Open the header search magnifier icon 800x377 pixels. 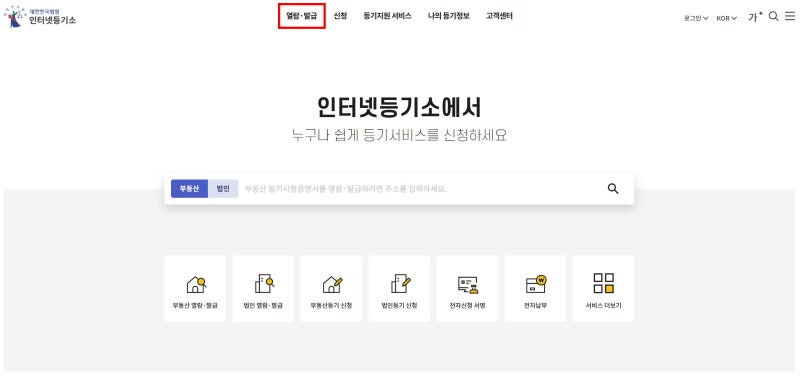[773, 16]
